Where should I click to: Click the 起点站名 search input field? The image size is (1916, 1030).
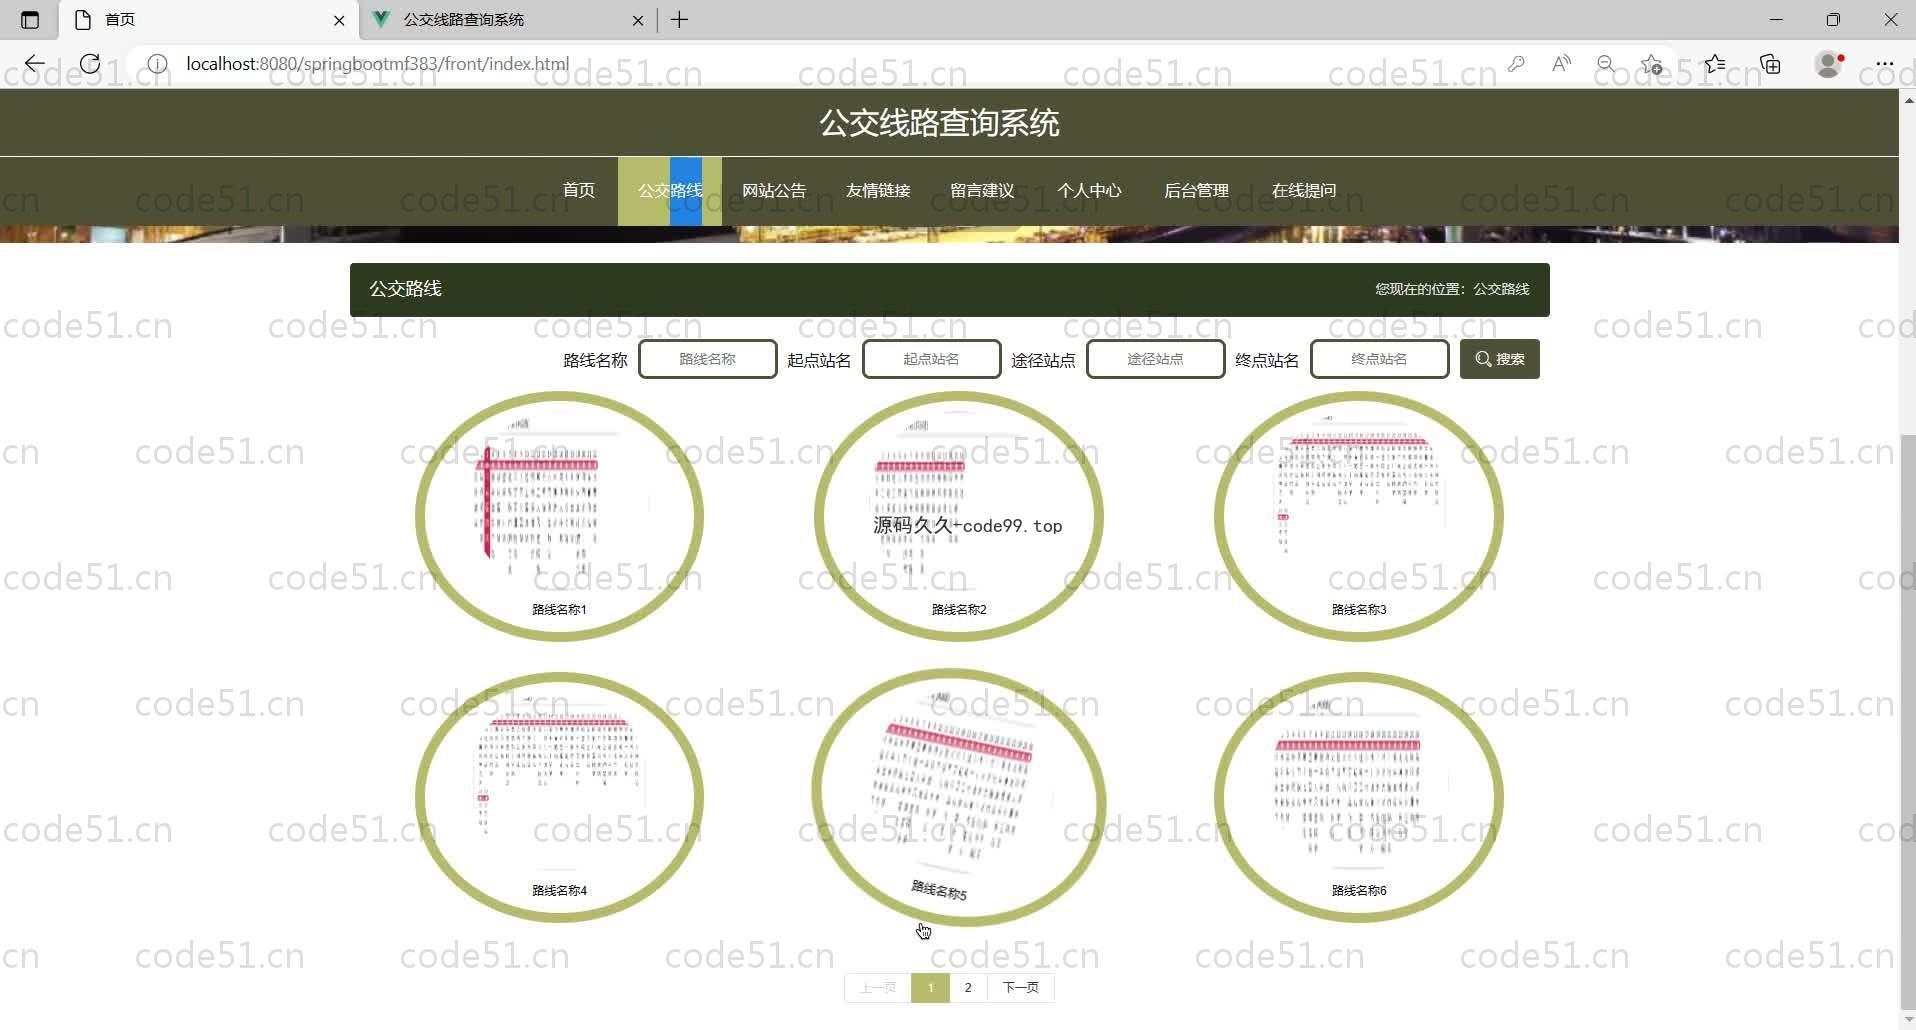tap(932, 359)
